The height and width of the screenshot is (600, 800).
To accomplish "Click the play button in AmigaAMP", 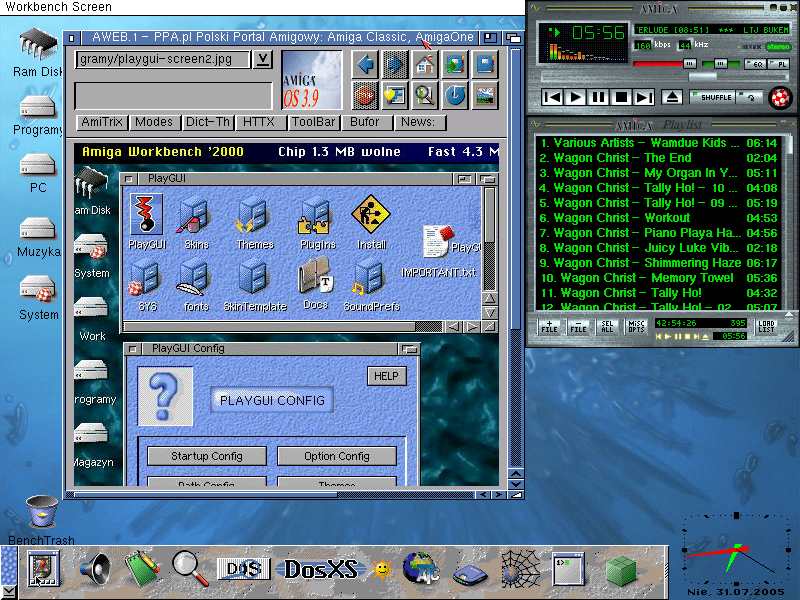I will (575, 97).
